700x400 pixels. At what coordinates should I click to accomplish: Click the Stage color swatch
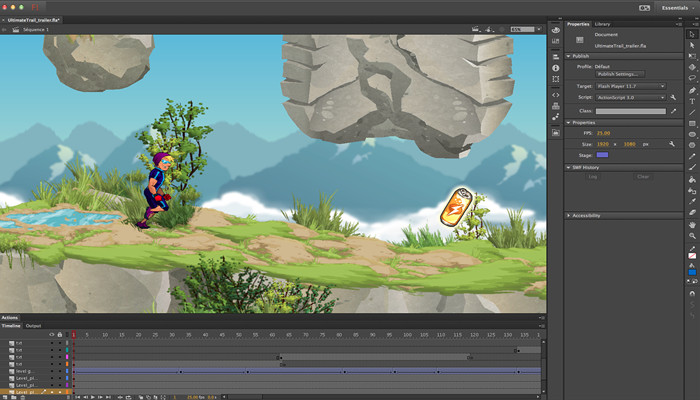602,155
